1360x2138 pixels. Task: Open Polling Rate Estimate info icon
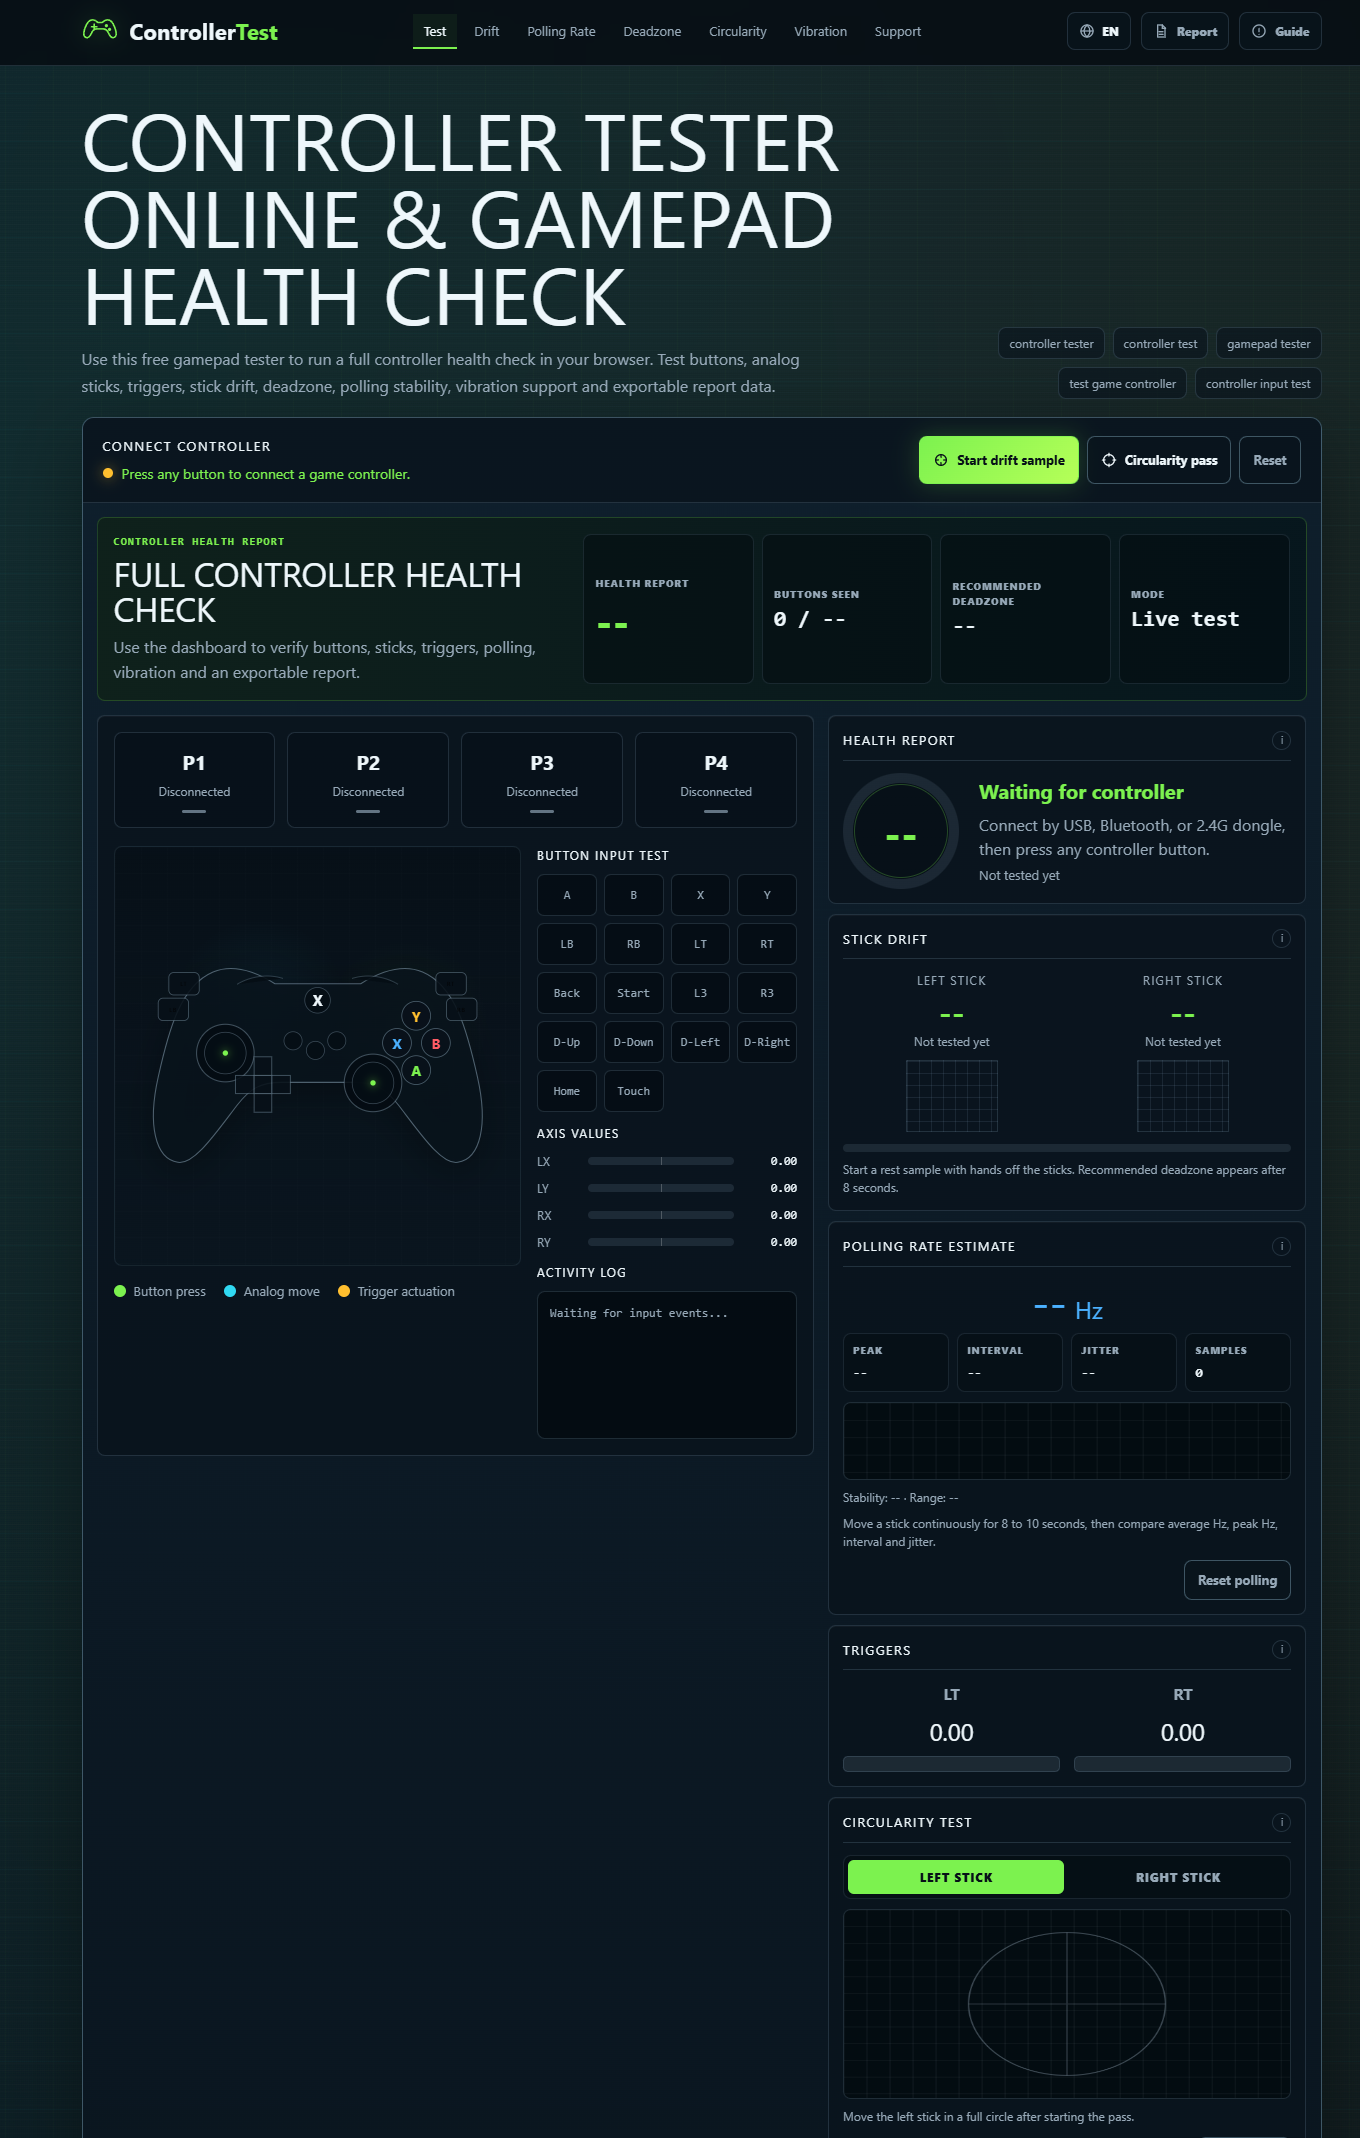tap(1281, 1246)
